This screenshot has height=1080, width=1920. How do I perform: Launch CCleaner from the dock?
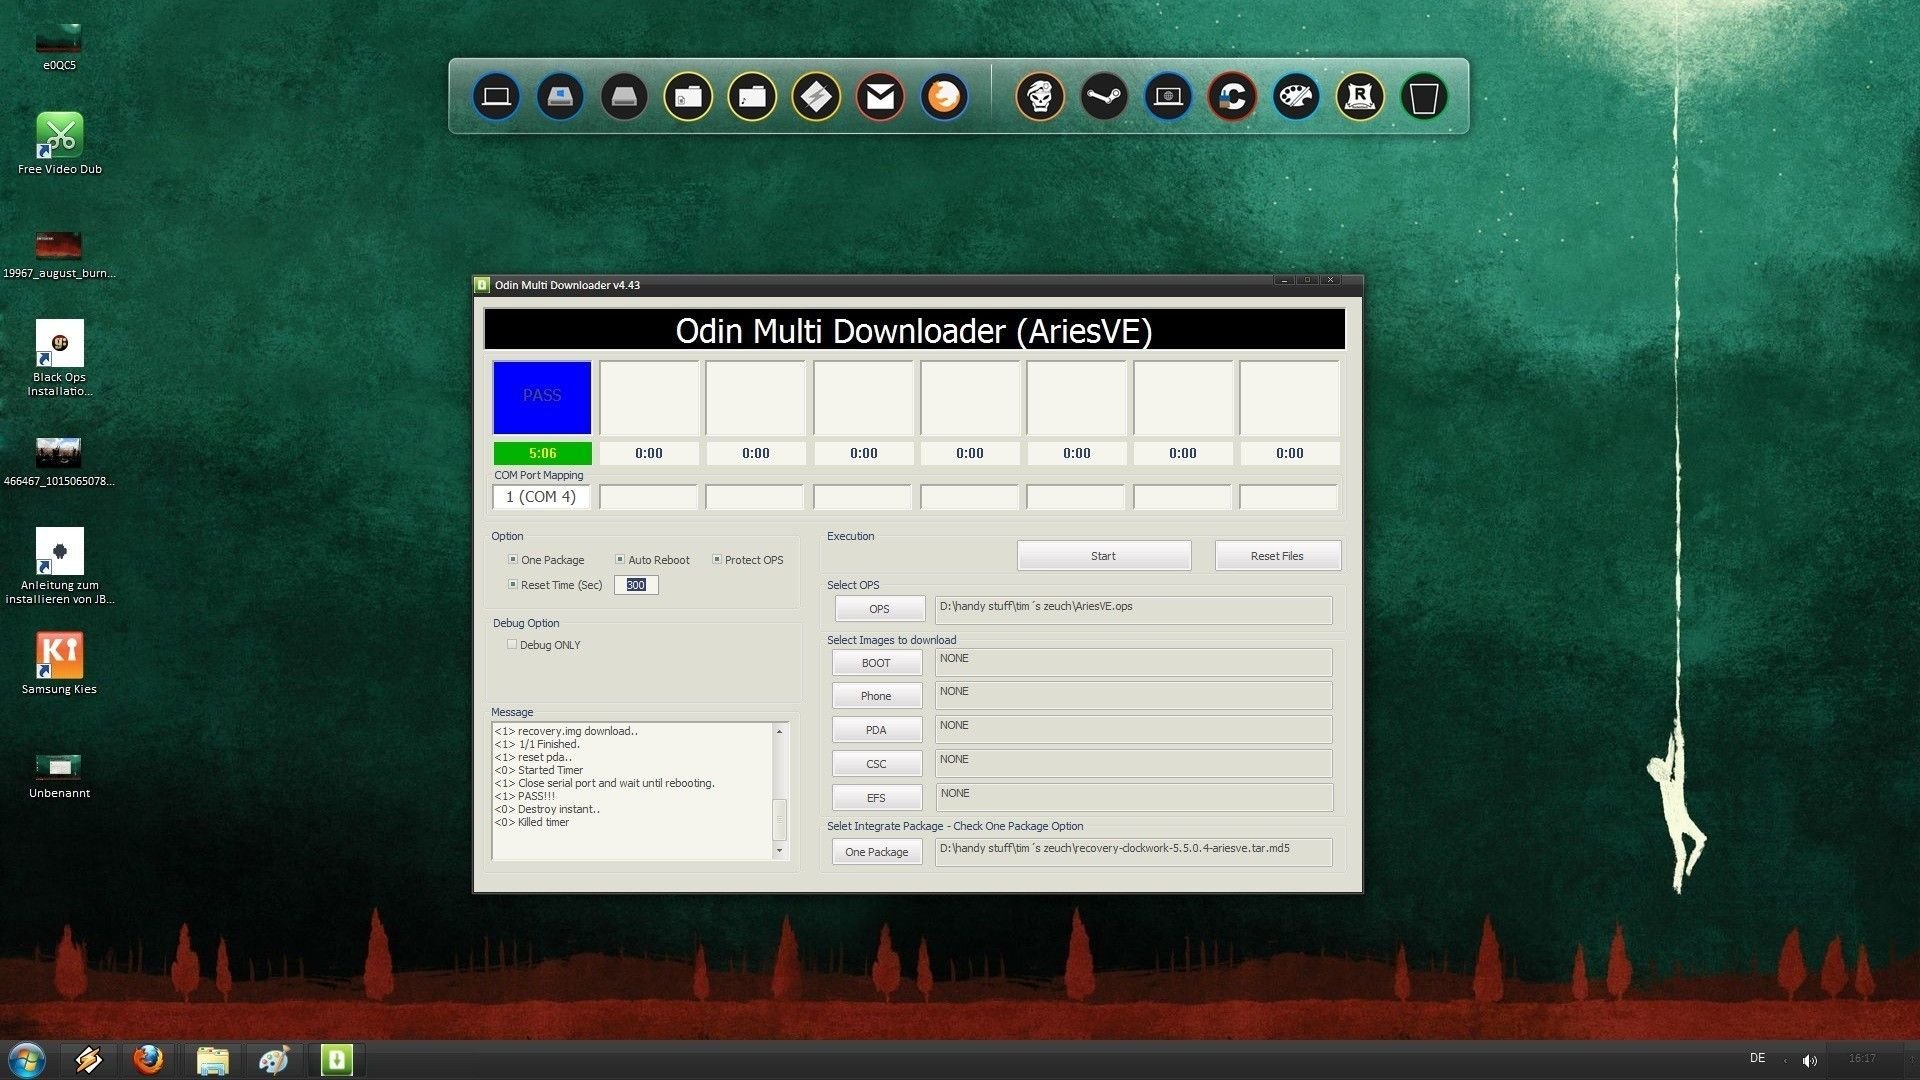(1232, 97)
